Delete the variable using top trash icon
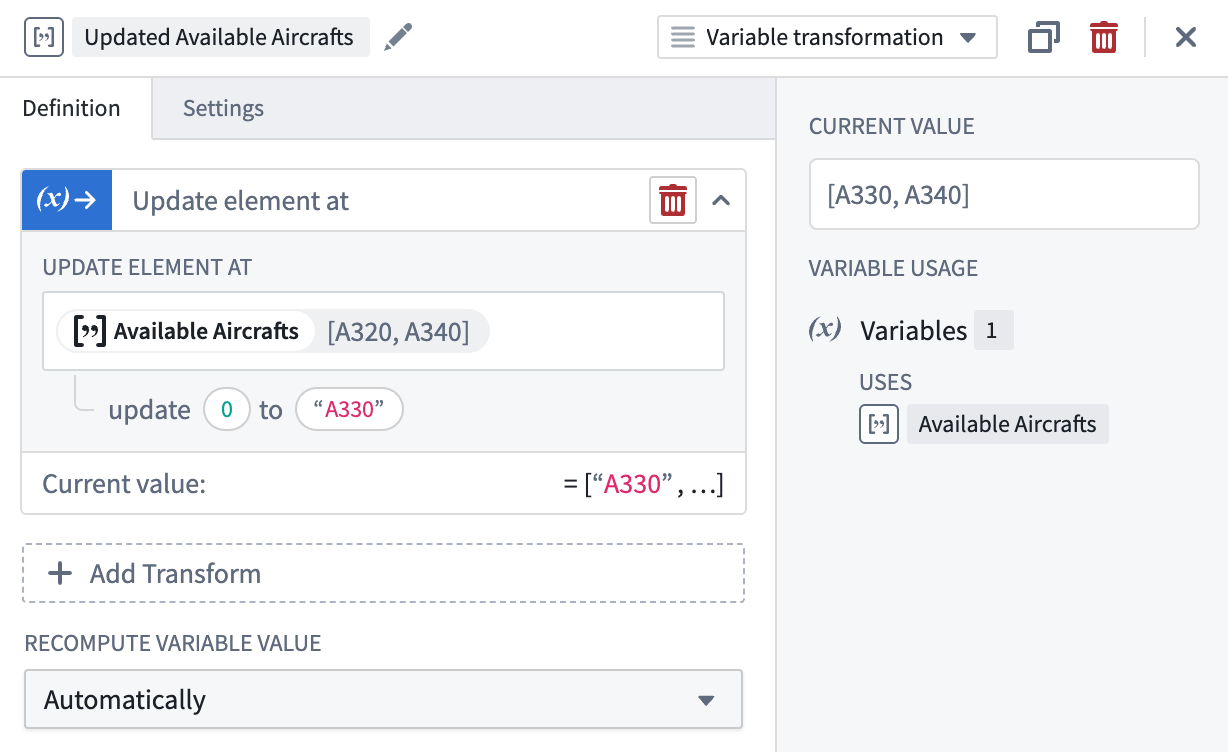The image size is (1228, 752). coord(1103,38)
